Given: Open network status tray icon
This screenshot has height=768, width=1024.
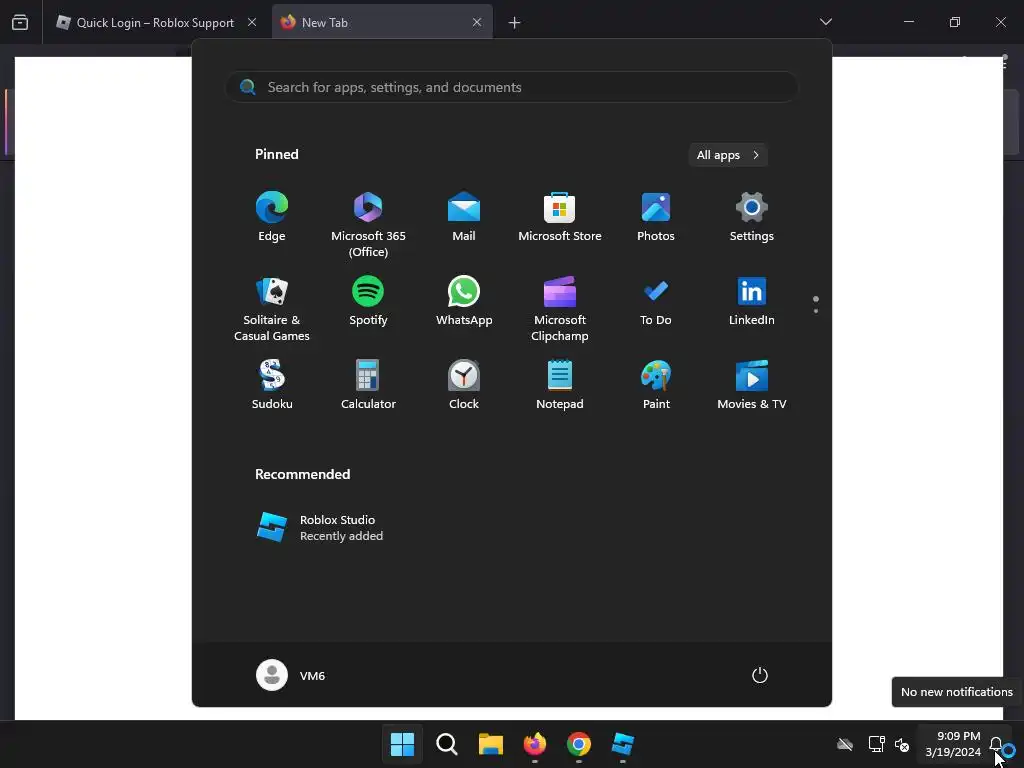Looking at the screenshot, I should tap(876, 744).
